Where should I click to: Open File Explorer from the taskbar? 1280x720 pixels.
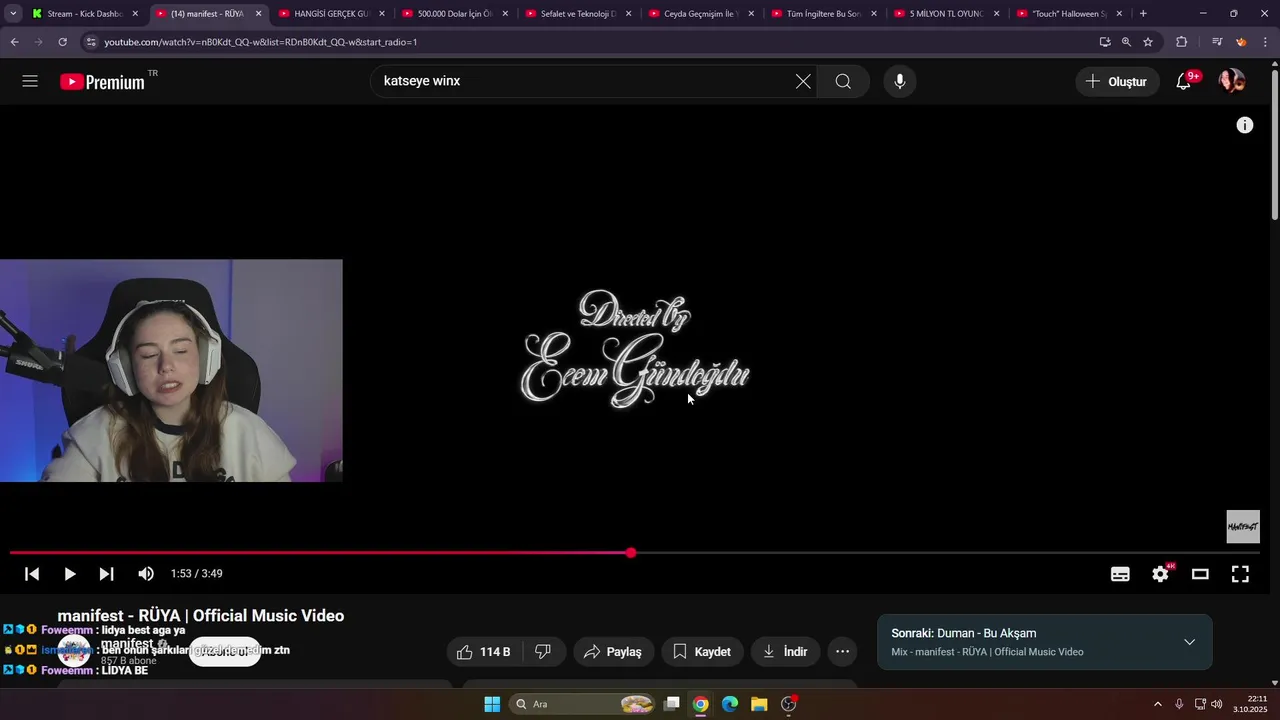[x=759, y=704]
